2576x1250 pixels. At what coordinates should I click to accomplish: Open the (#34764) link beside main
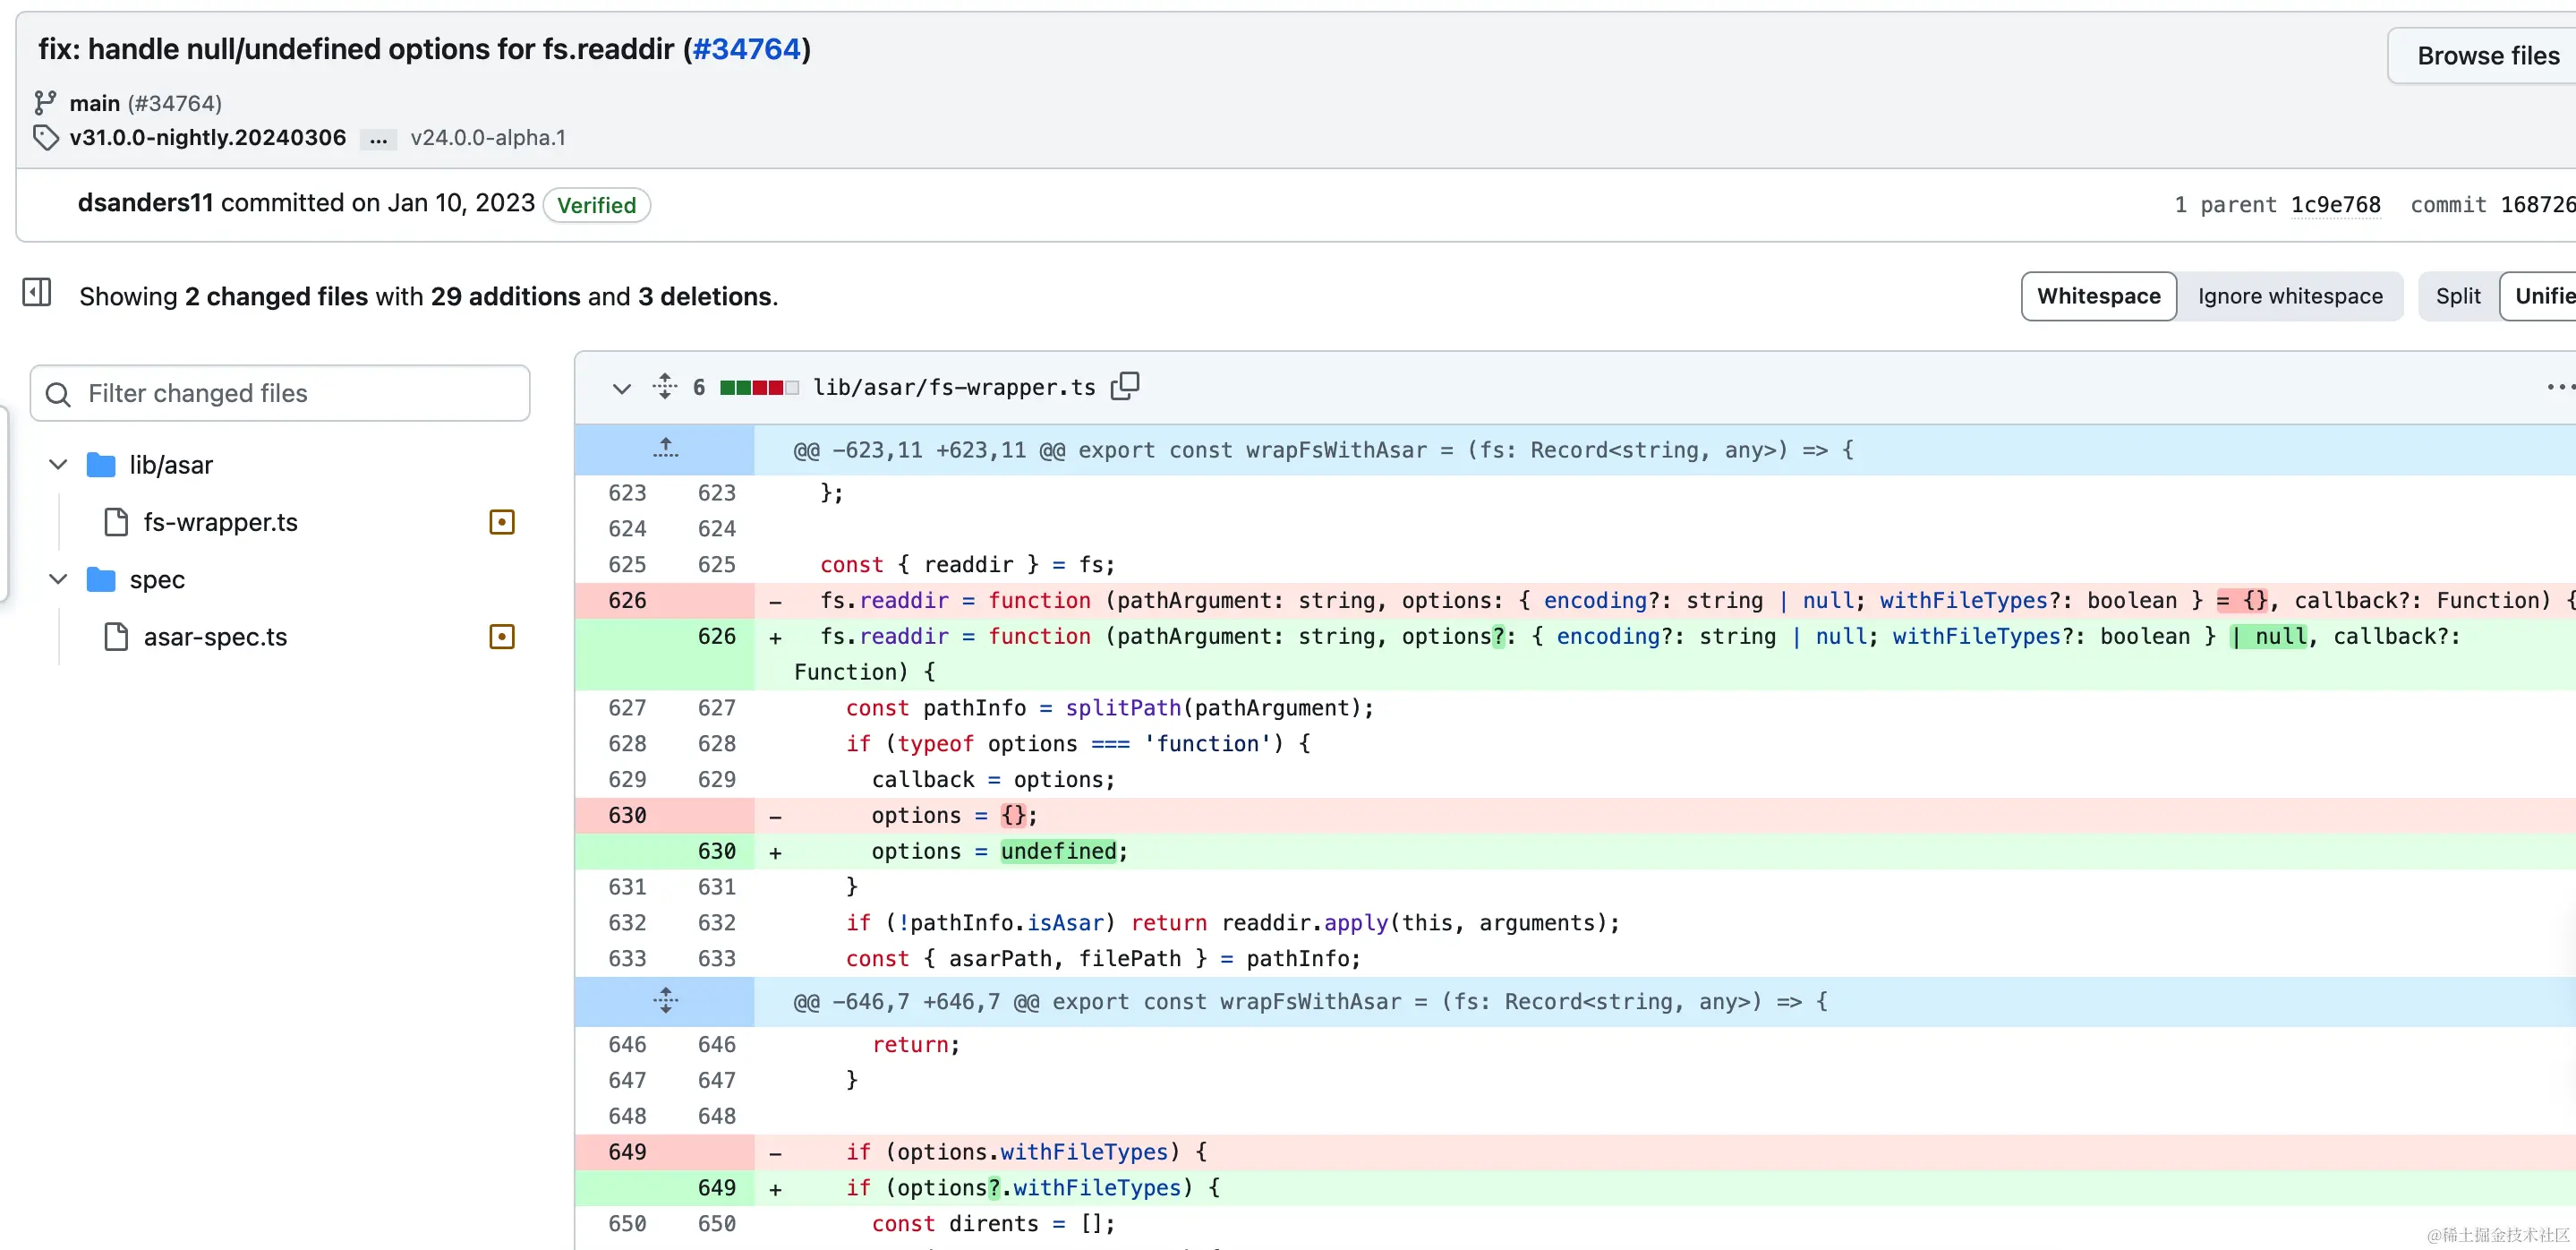(174, 103)
